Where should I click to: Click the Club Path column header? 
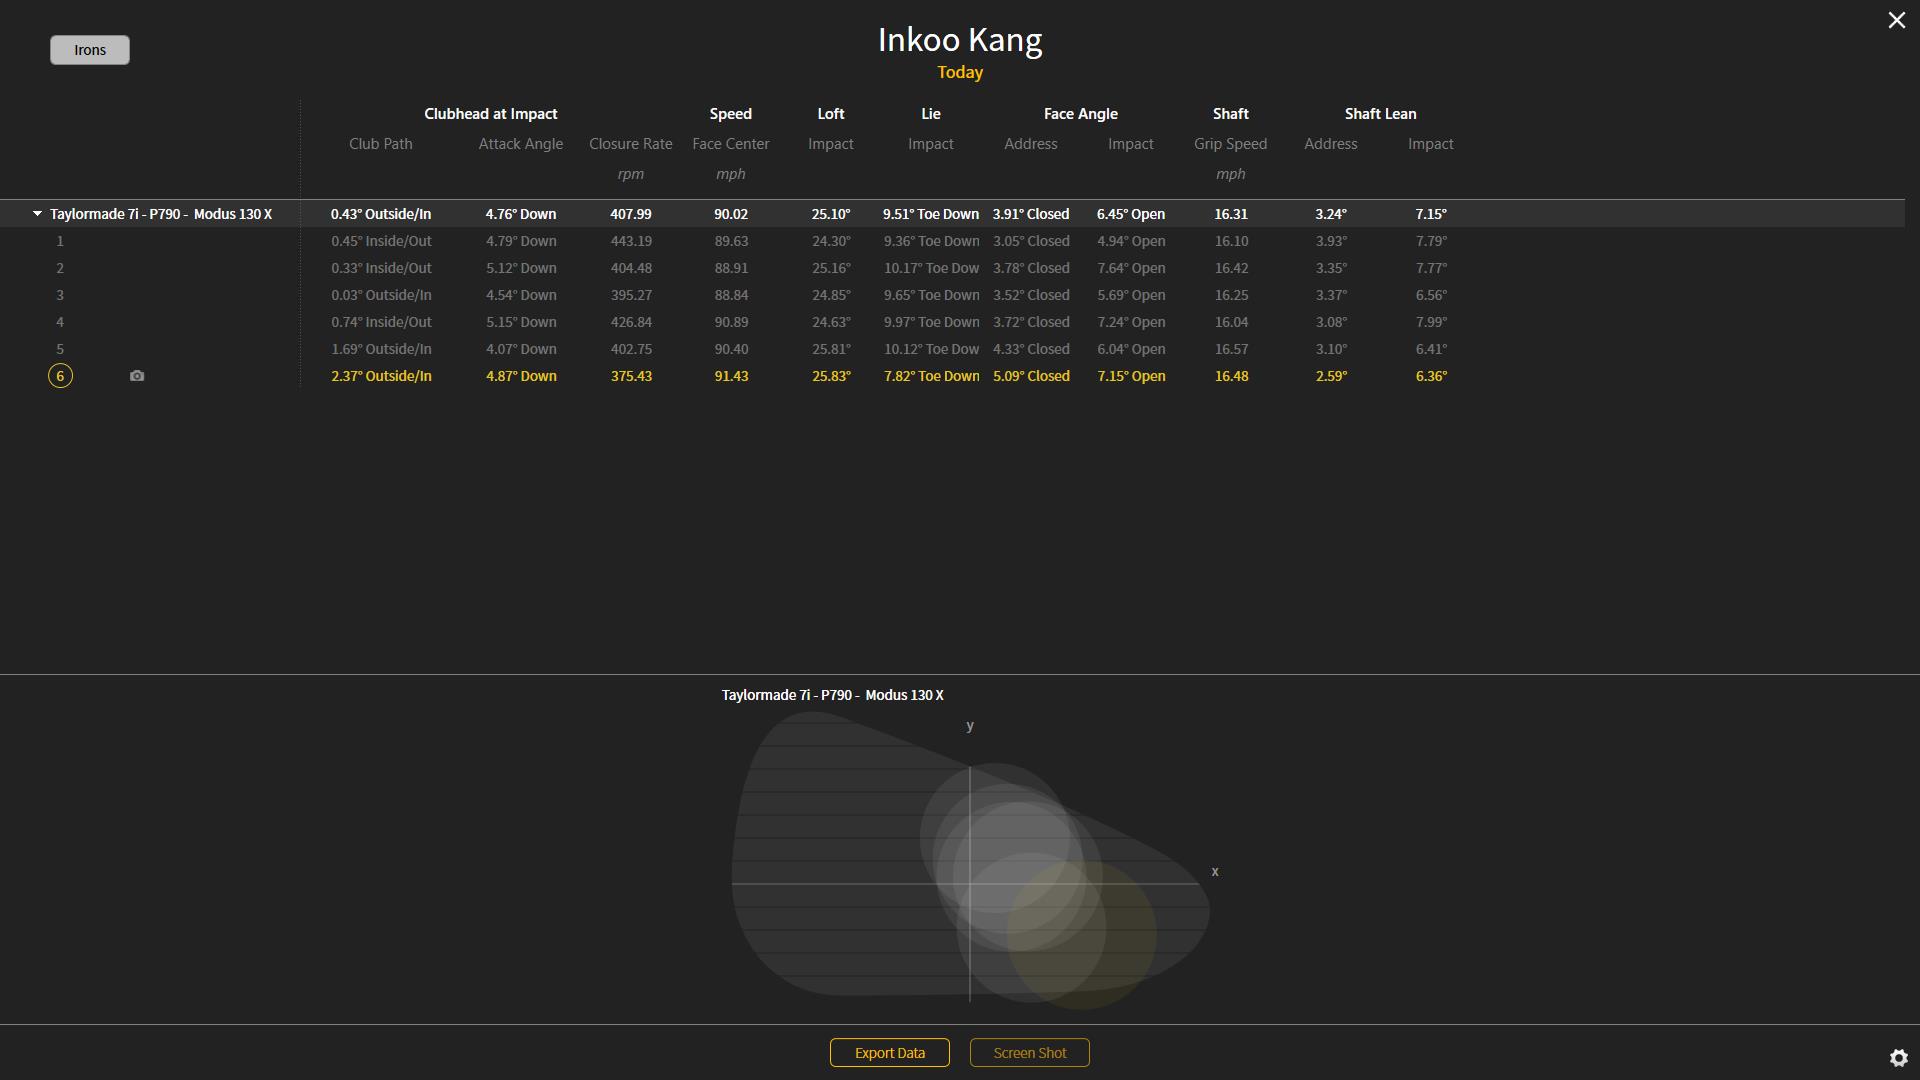point(381,144)
